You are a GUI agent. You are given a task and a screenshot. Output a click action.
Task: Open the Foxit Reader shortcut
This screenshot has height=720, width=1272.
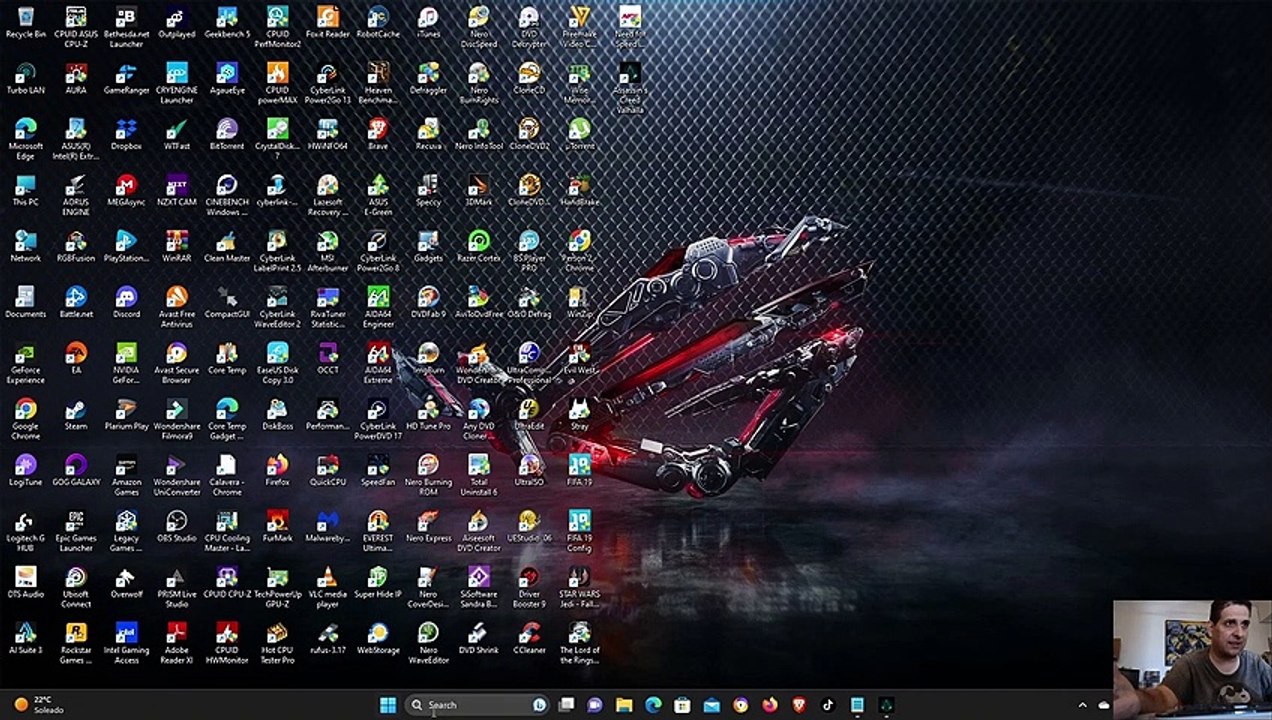click(x=328, y=23)
